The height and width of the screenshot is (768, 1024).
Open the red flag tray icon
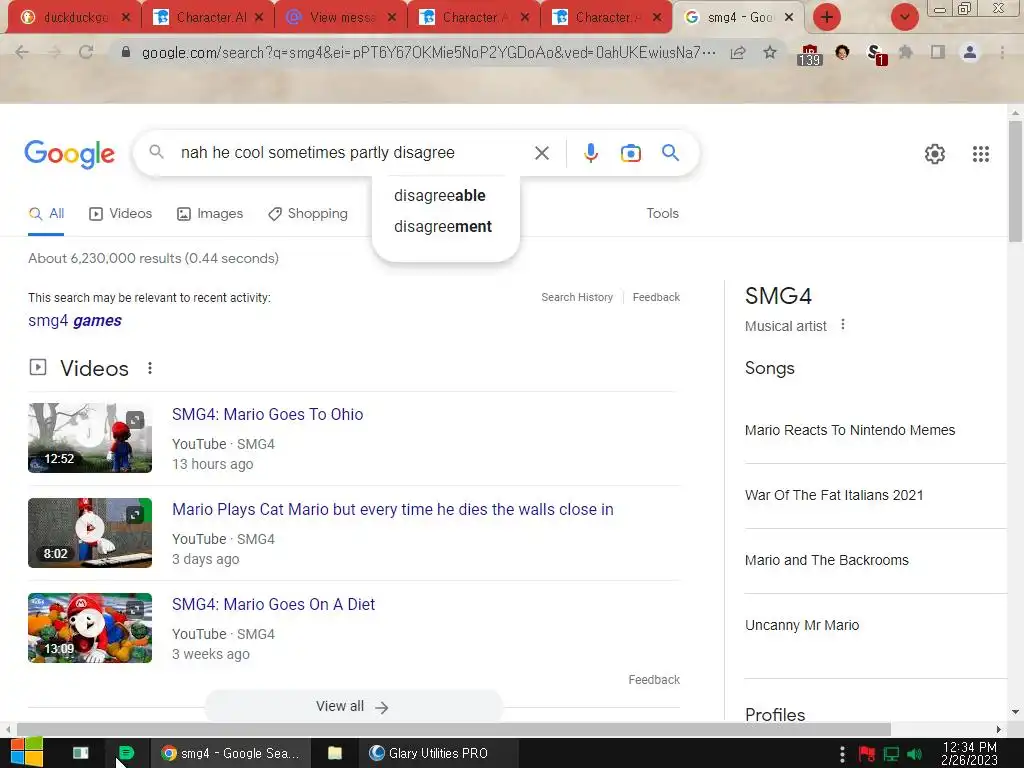(867, 754)
